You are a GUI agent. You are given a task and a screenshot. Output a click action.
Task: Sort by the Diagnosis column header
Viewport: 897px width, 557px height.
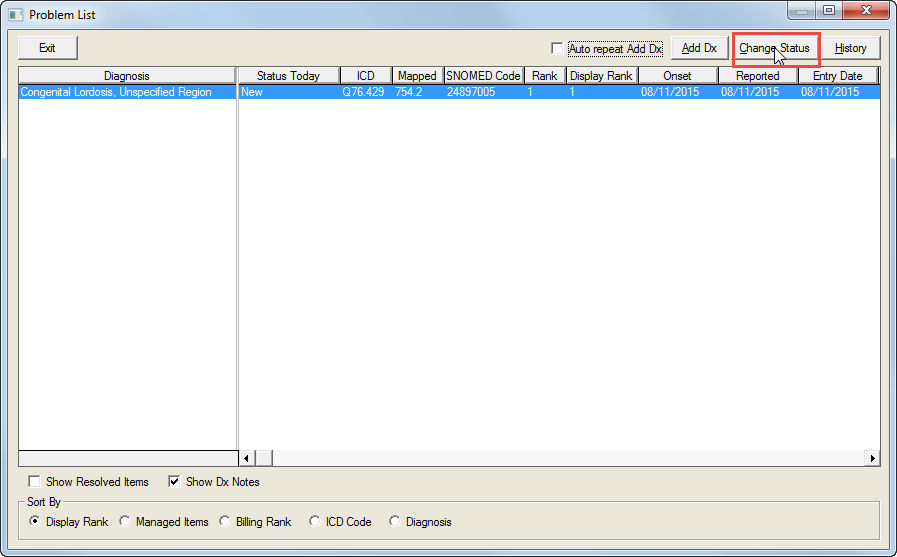tap(127, 76)
